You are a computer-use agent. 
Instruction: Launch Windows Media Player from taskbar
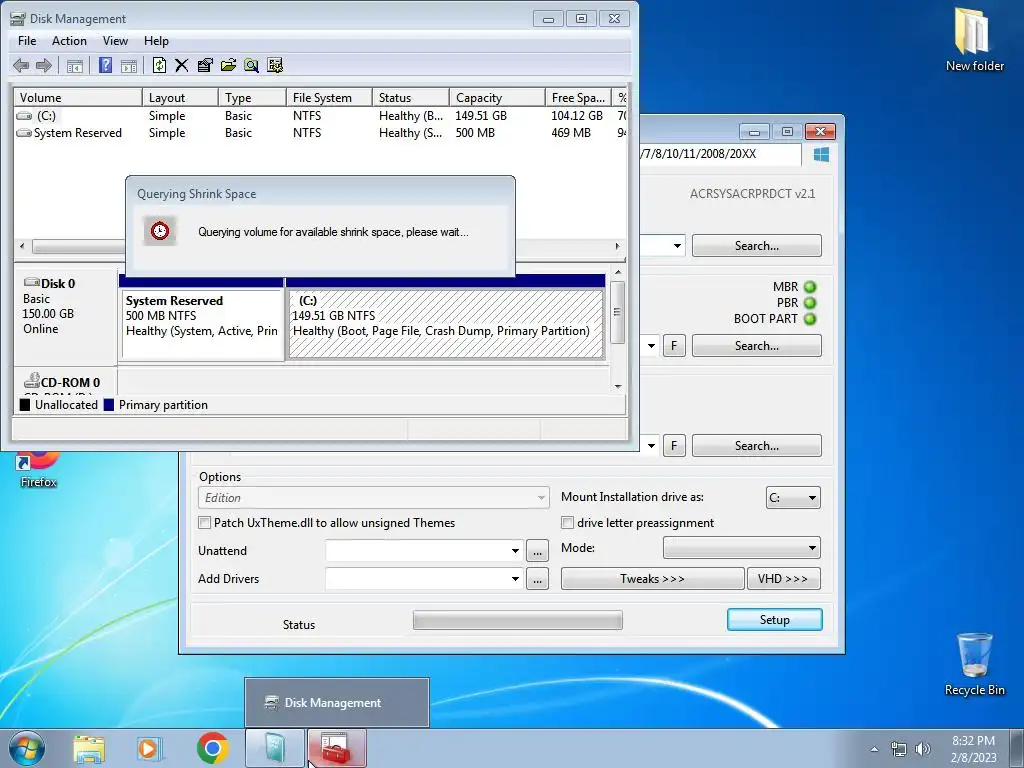[150, 749]
